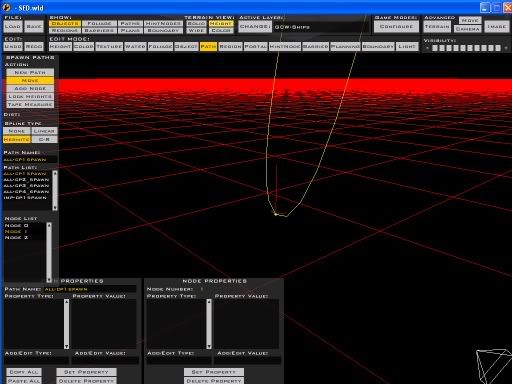Viewport: 512px width, 384px height.
Task: Click the Save file button
Action: [x=34, y=26]
